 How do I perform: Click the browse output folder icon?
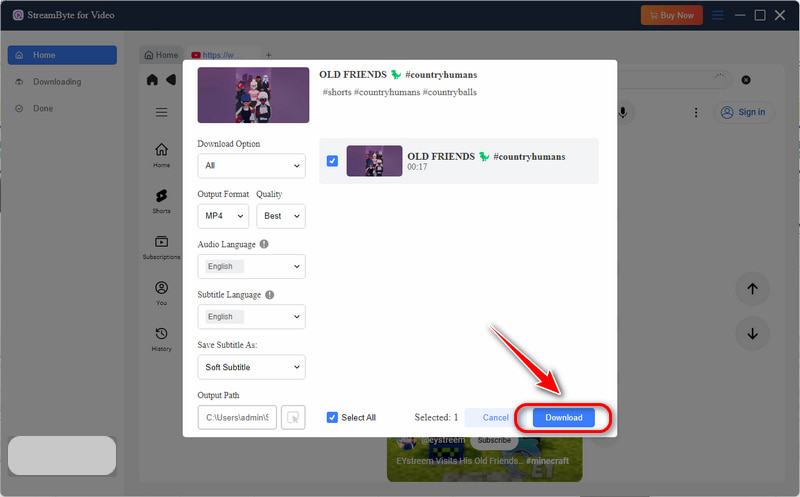(x=293, y=417)
